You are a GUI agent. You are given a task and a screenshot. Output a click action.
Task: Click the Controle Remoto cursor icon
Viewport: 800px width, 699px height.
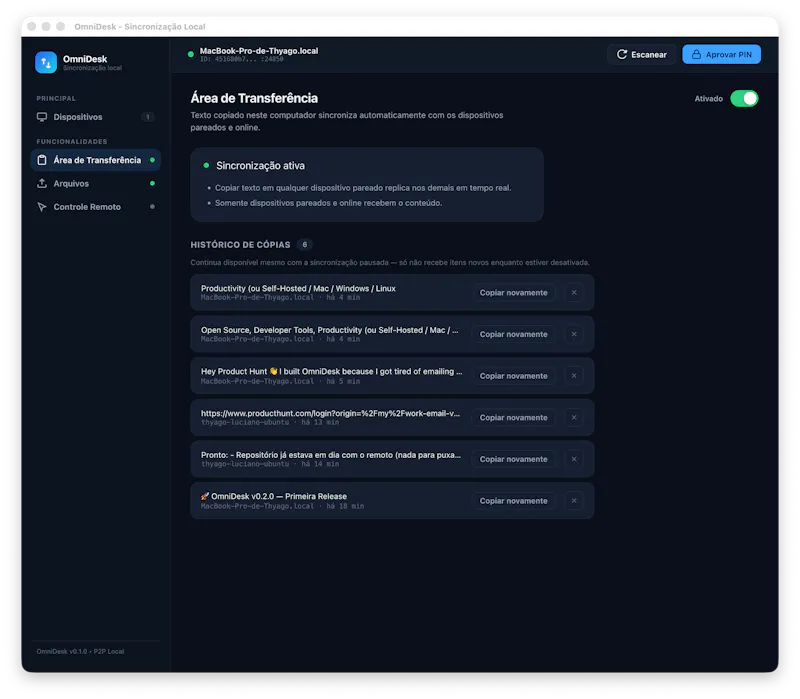coord(42,207)
